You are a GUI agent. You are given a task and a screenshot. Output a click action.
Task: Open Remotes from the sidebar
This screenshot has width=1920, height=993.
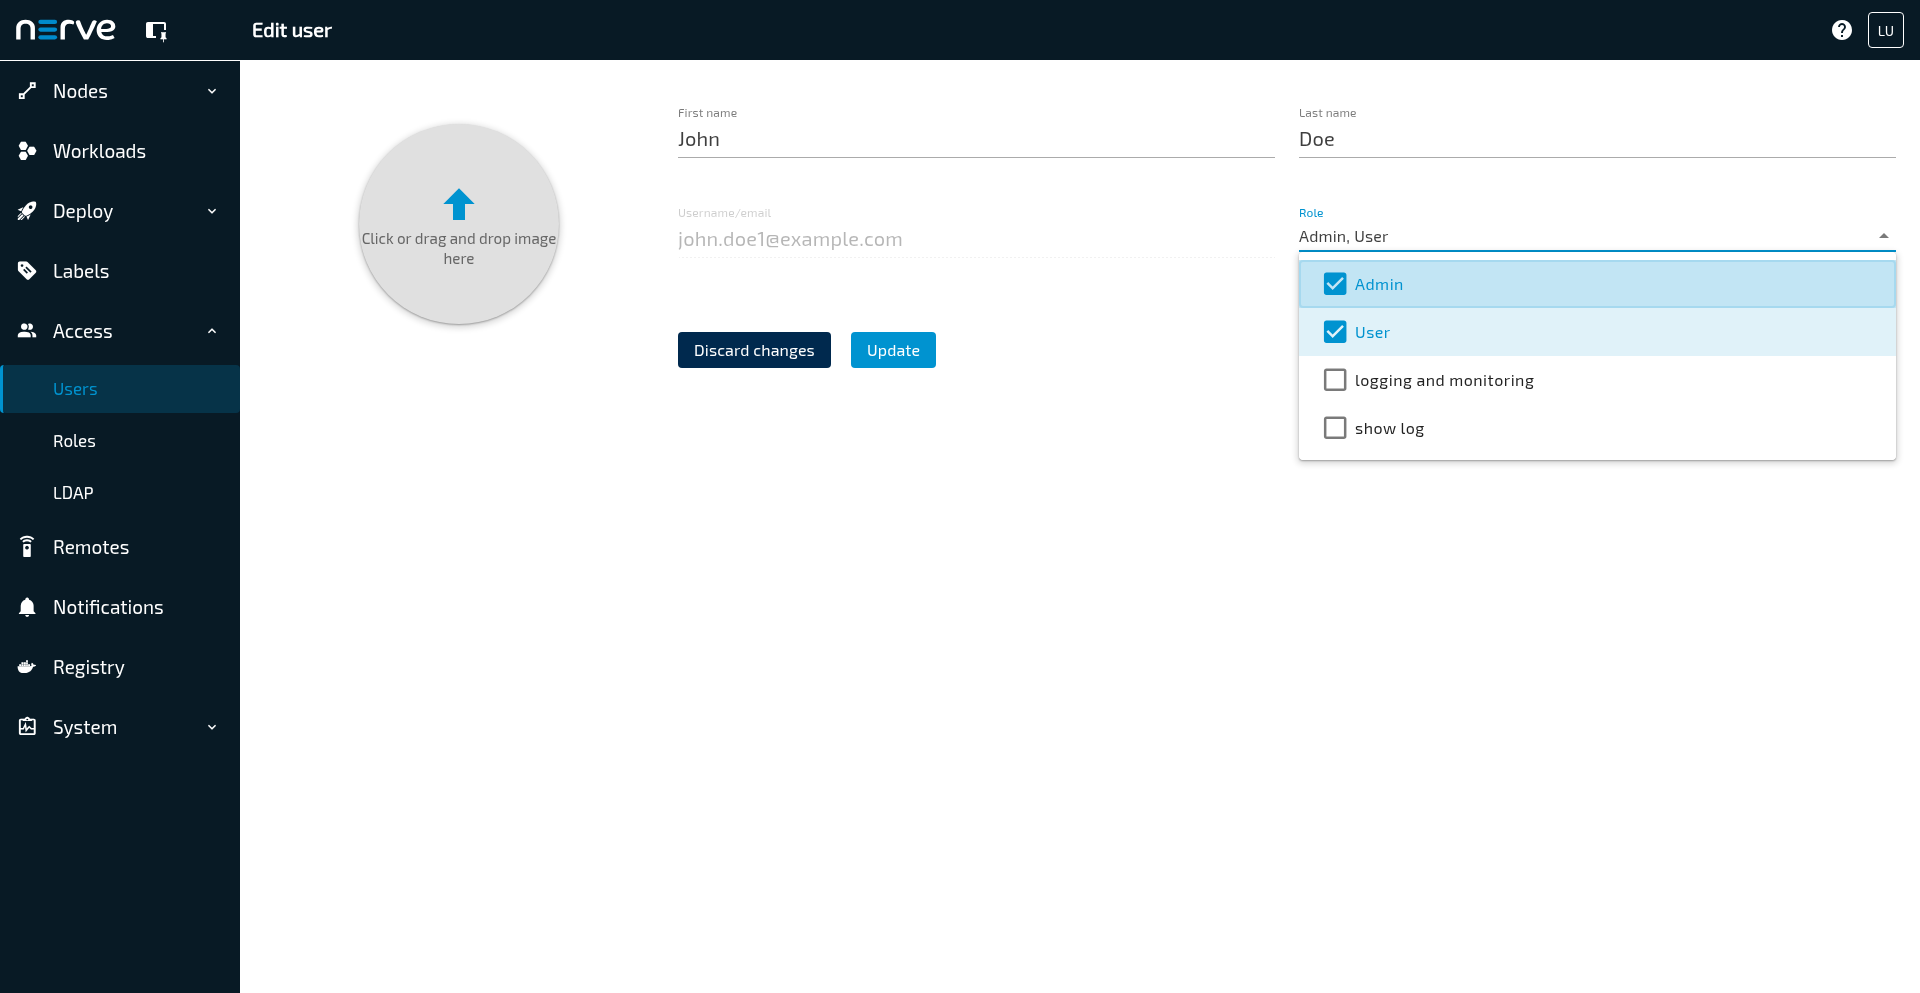120,547
